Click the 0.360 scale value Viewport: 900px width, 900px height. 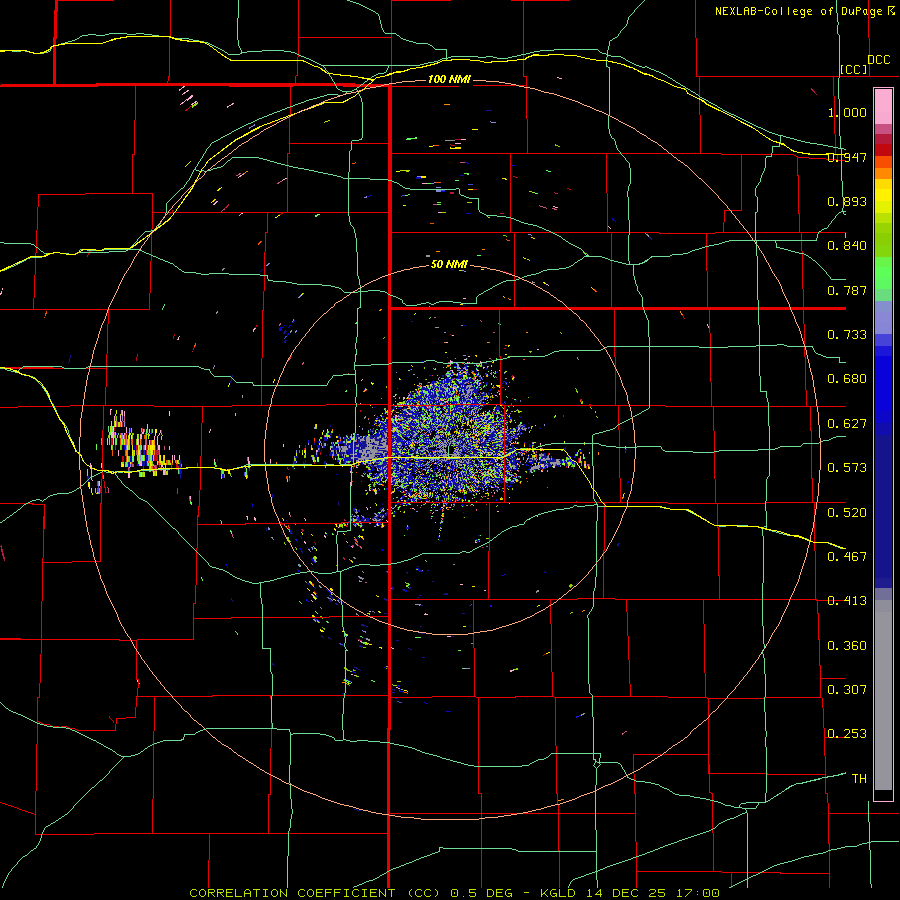(847, 646)
